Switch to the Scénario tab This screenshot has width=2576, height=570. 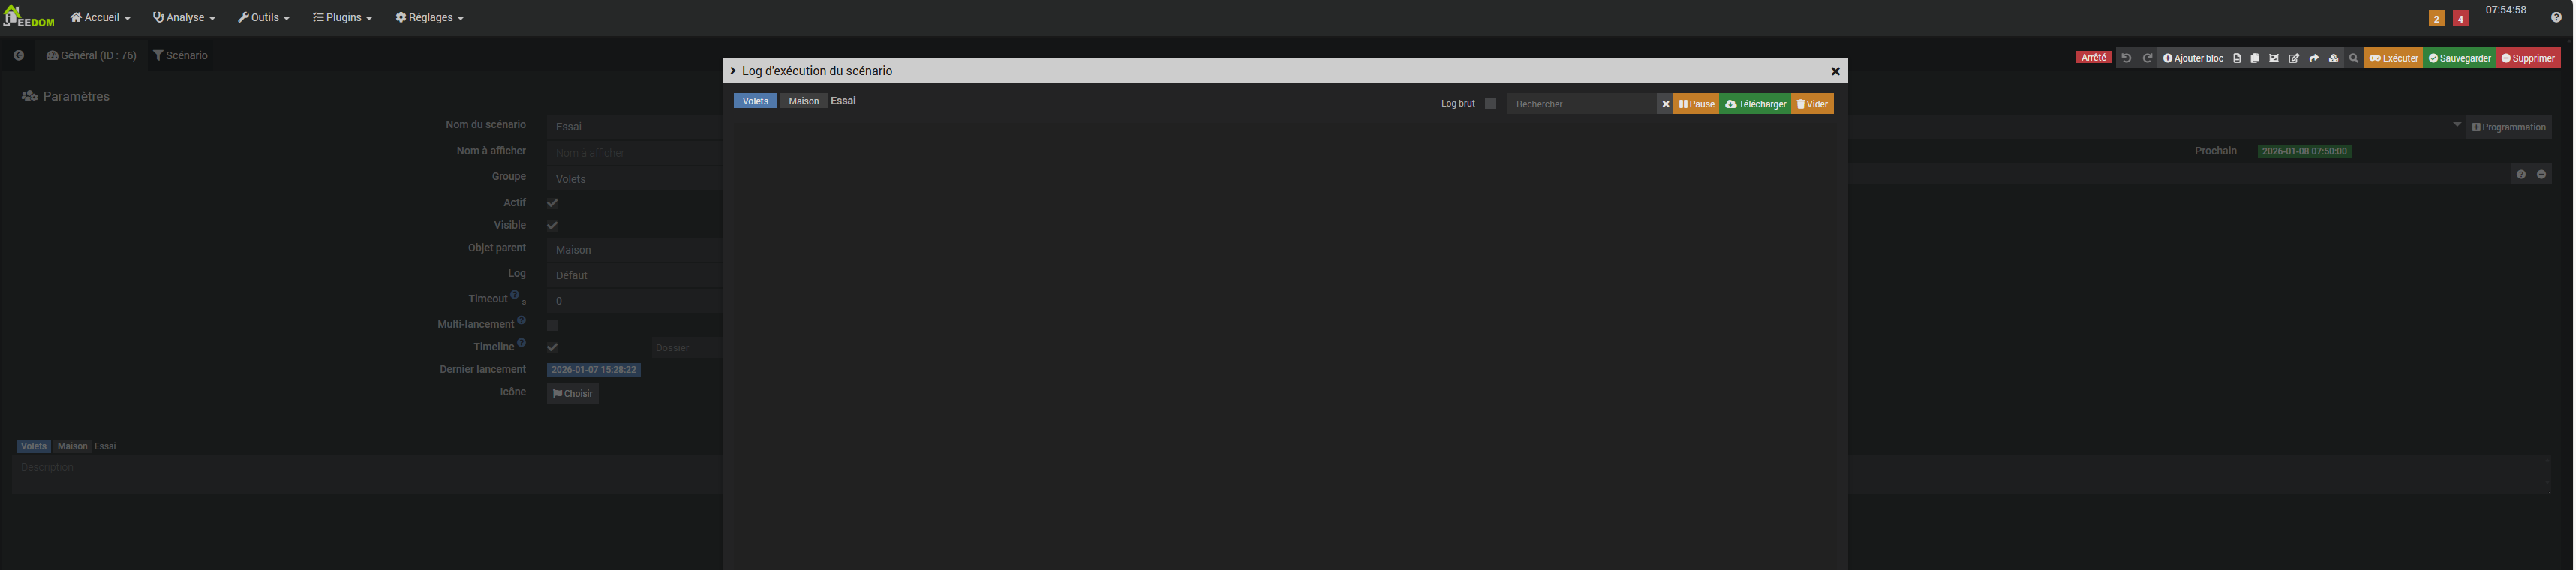(x=181, y=56)
